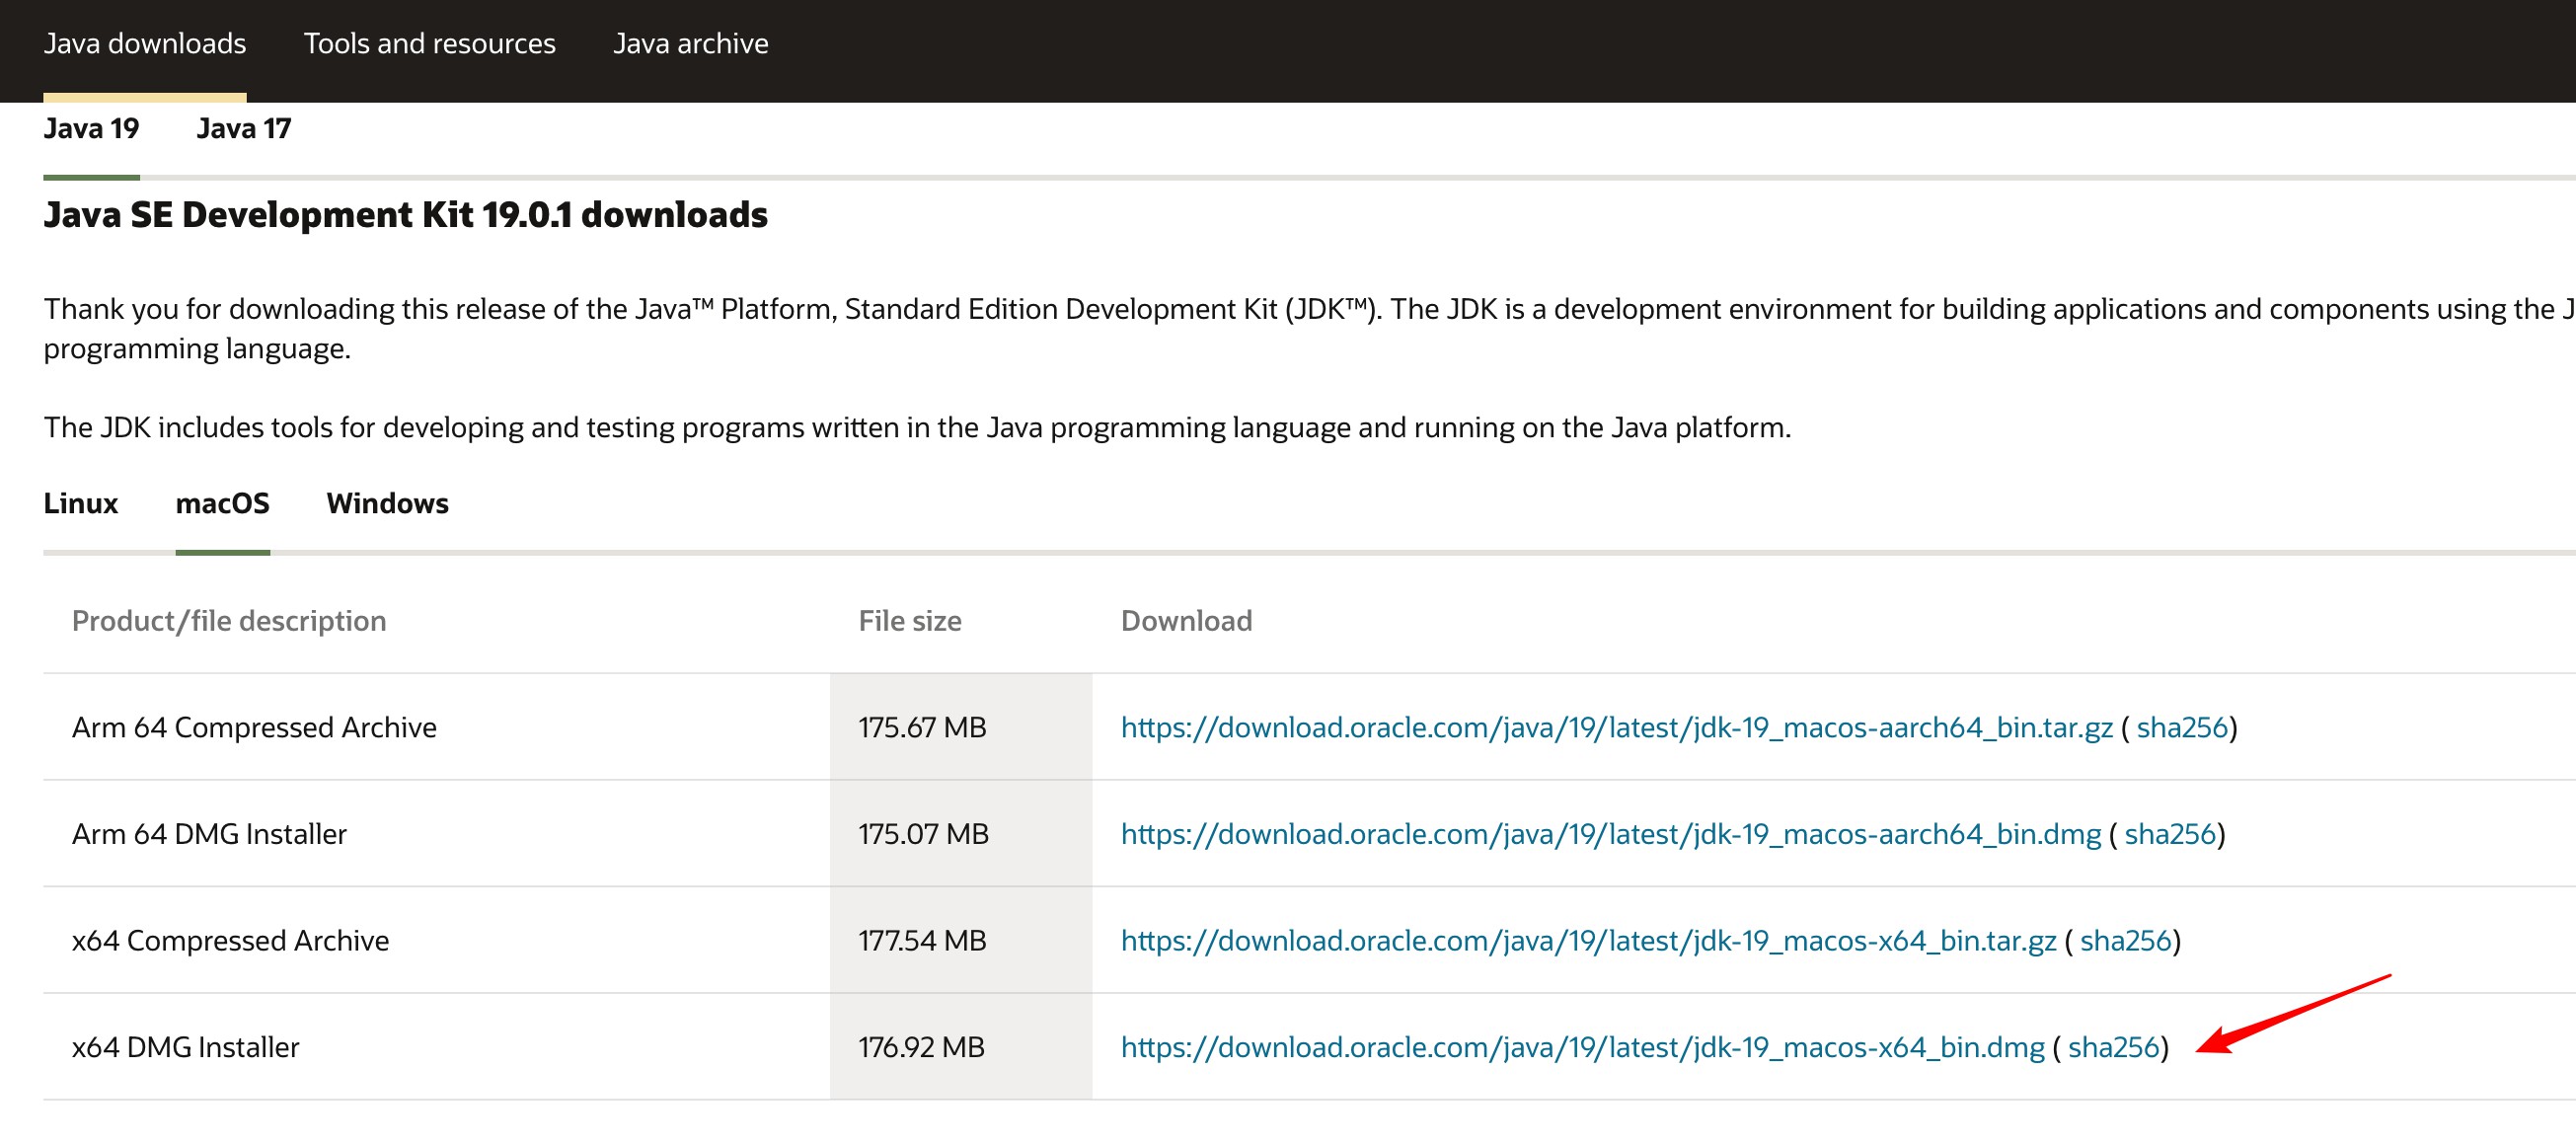Download the macos-aarch64_bin.tar.gz archive link

tap(1616, 728)
